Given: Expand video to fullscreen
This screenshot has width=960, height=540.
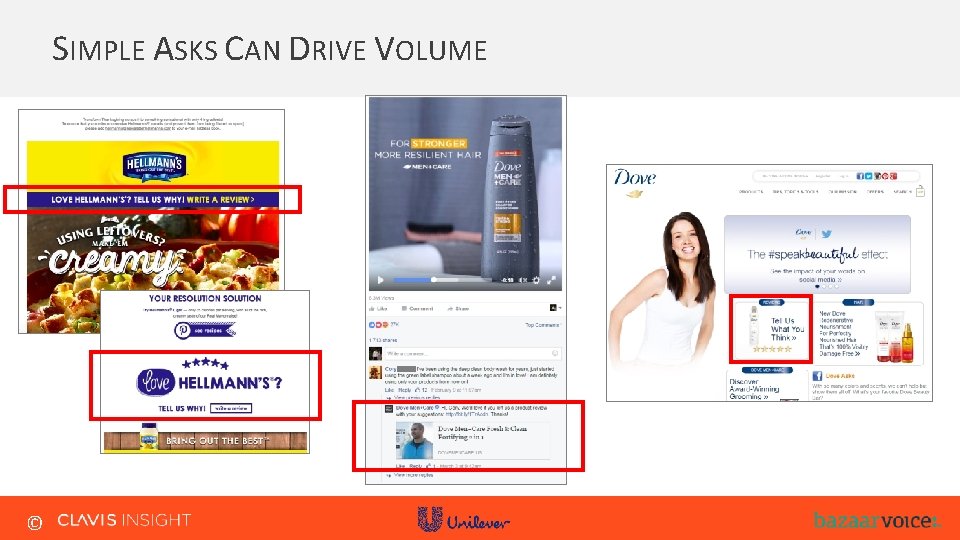Looking at the screenshot, I should 552,280.
